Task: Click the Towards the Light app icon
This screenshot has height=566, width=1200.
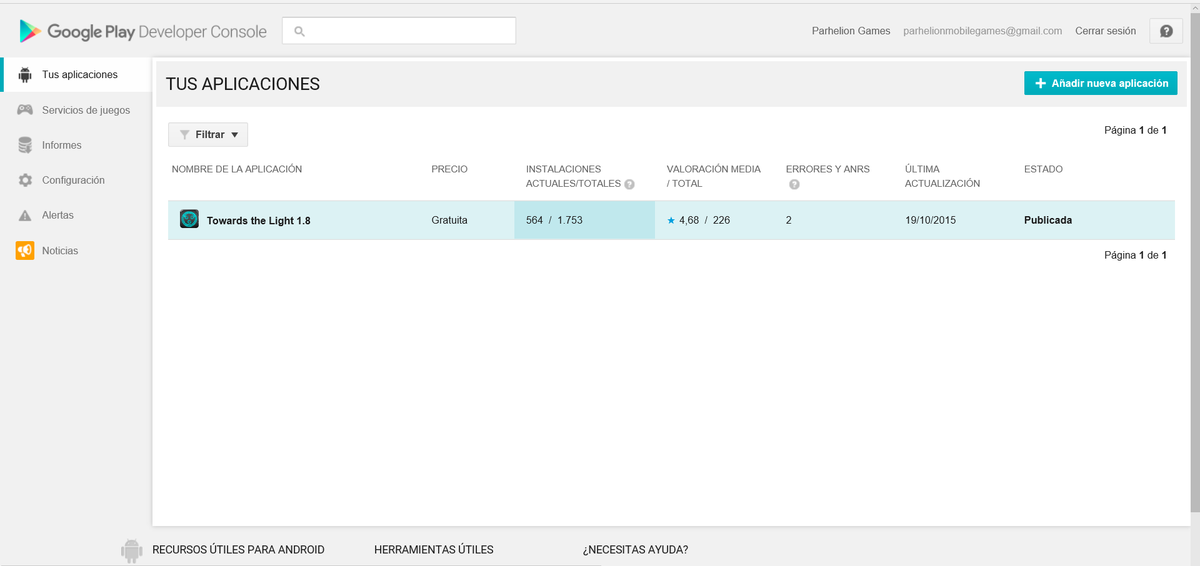Action: (x=189, y=219)
